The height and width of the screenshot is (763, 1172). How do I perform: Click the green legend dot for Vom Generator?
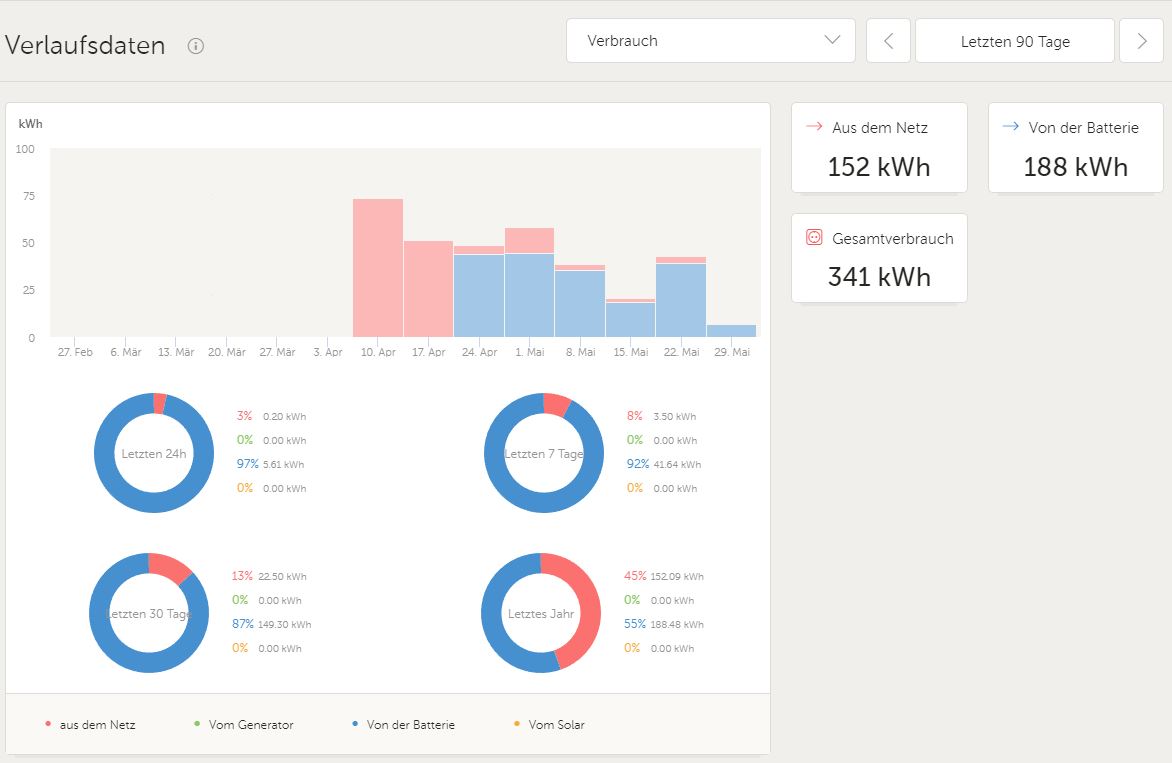pyautogui.click(x=197, y=723)
